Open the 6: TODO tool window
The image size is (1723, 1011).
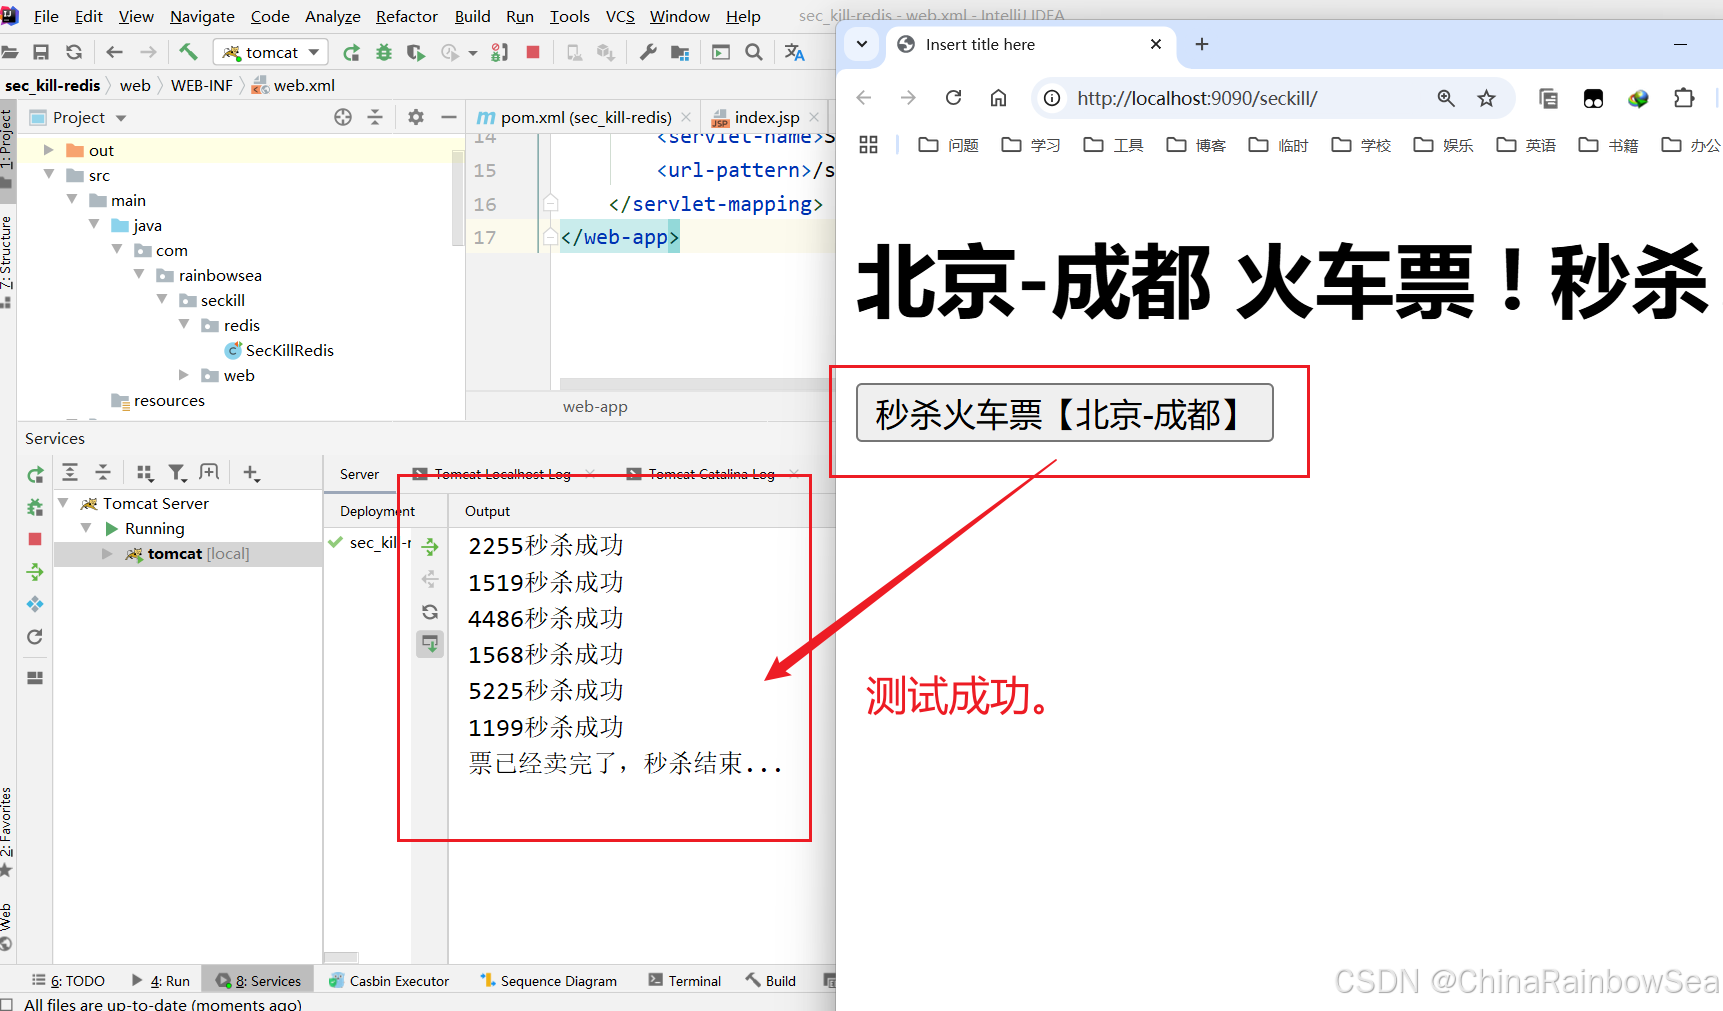[x=68, y=981]
